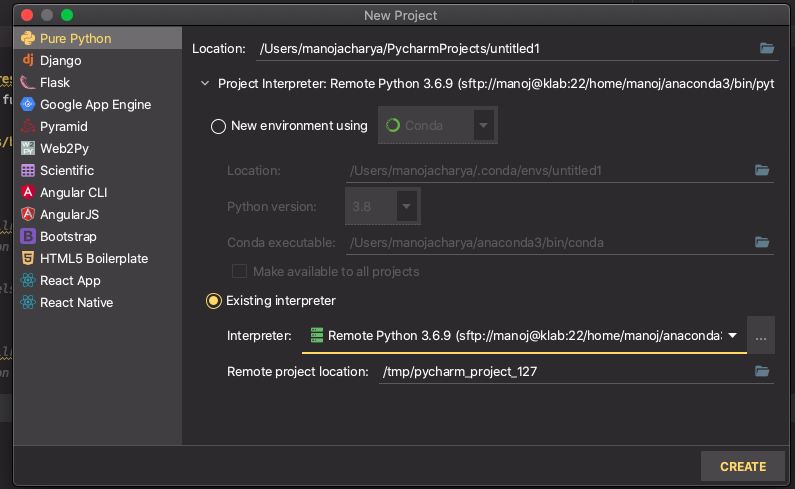Click the Web2Py icon
The height and width of the screenshot is (489, 795).
coord(28,148)
